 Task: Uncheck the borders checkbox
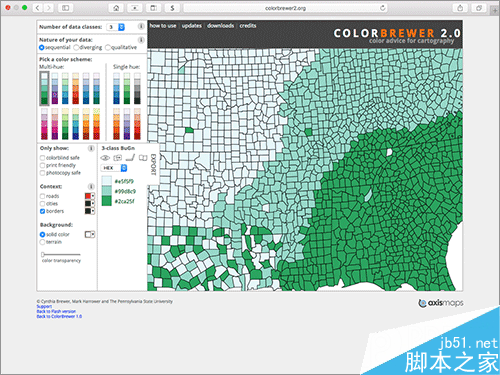pos(42,211)
